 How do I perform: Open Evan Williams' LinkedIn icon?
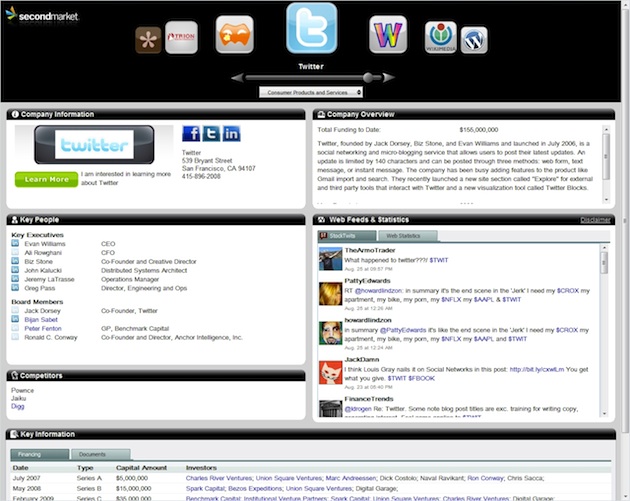pos(15,243)
